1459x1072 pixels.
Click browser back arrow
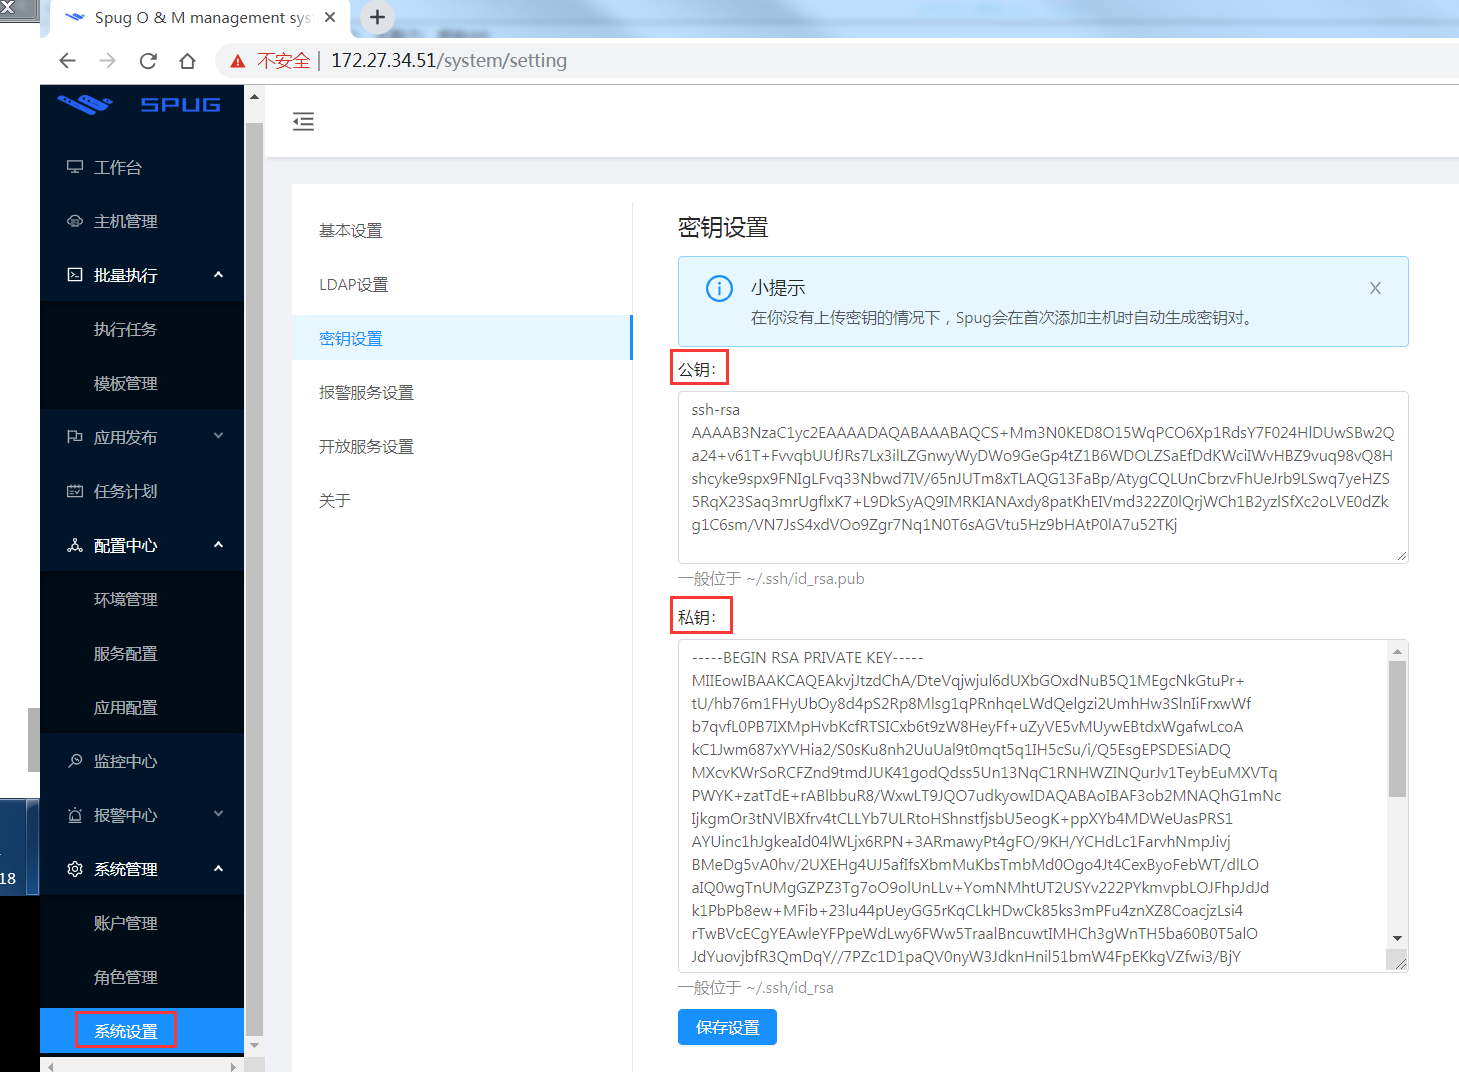click(x=67, y=61)
